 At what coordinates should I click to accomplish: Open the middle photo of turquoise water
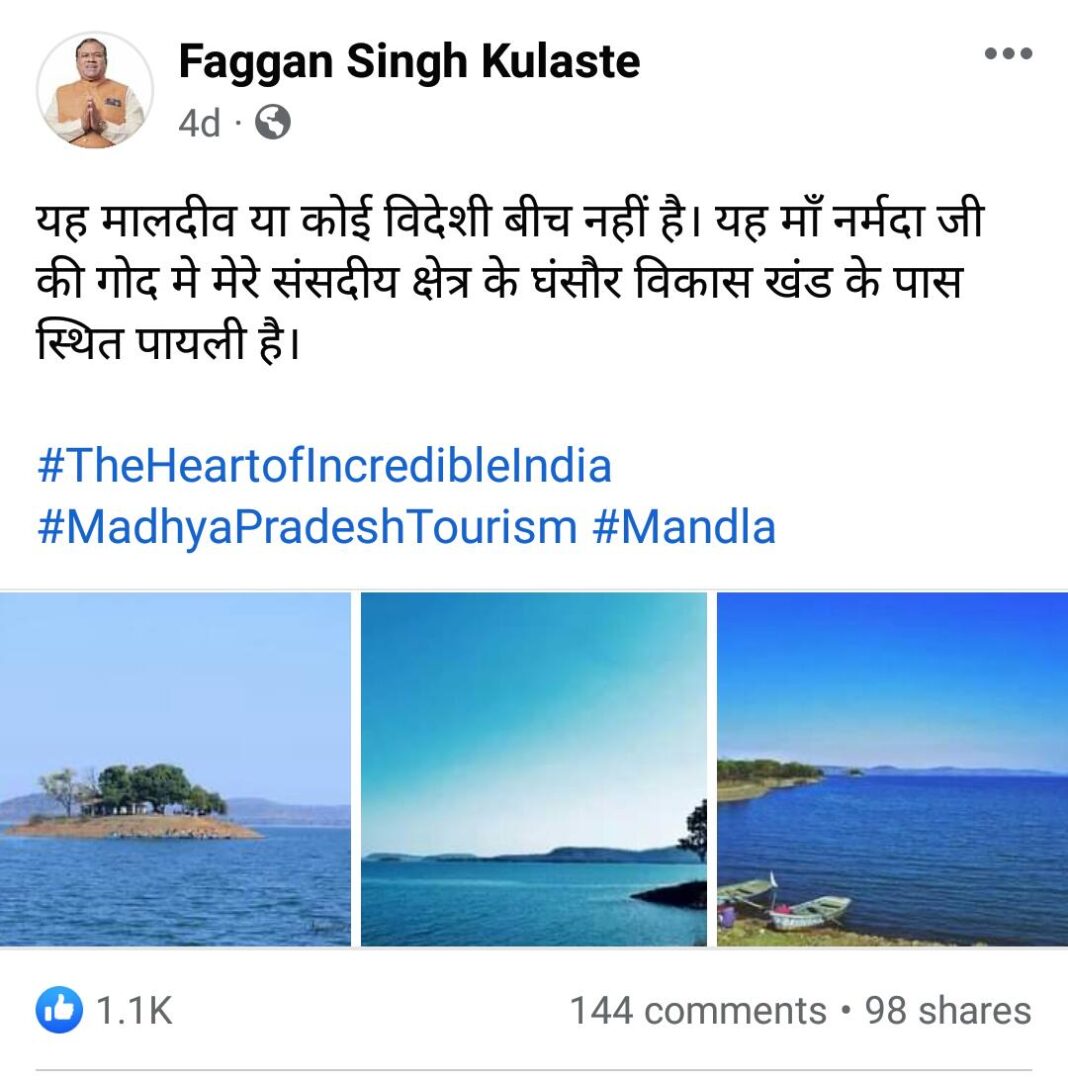click(534, 769)
